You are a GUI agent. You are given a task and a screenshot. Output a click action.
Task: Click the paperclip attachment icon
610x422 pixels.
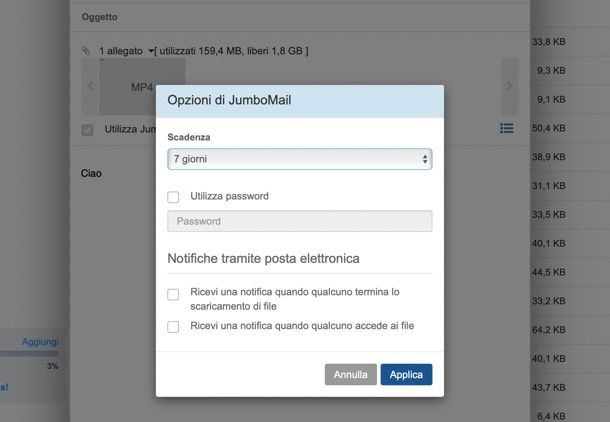coord(86,51)
